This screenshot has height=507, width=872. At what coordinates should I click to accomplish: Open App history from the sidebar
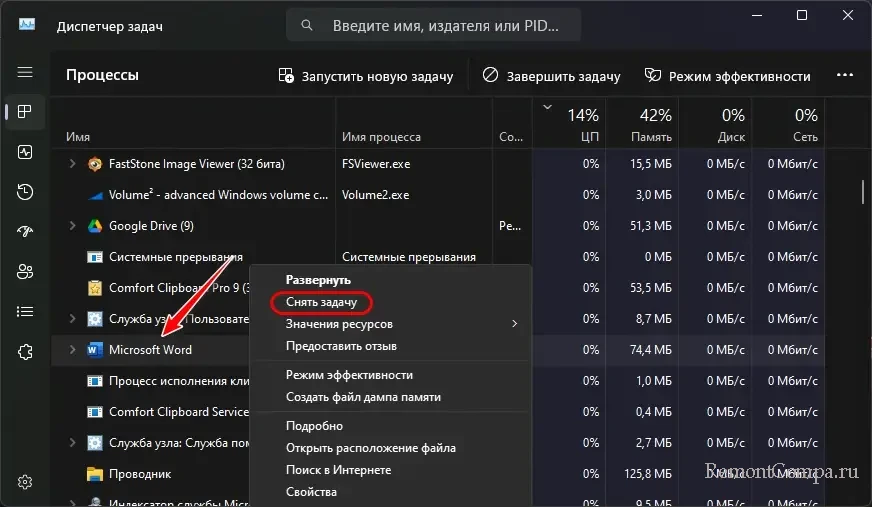click(25, 191)
